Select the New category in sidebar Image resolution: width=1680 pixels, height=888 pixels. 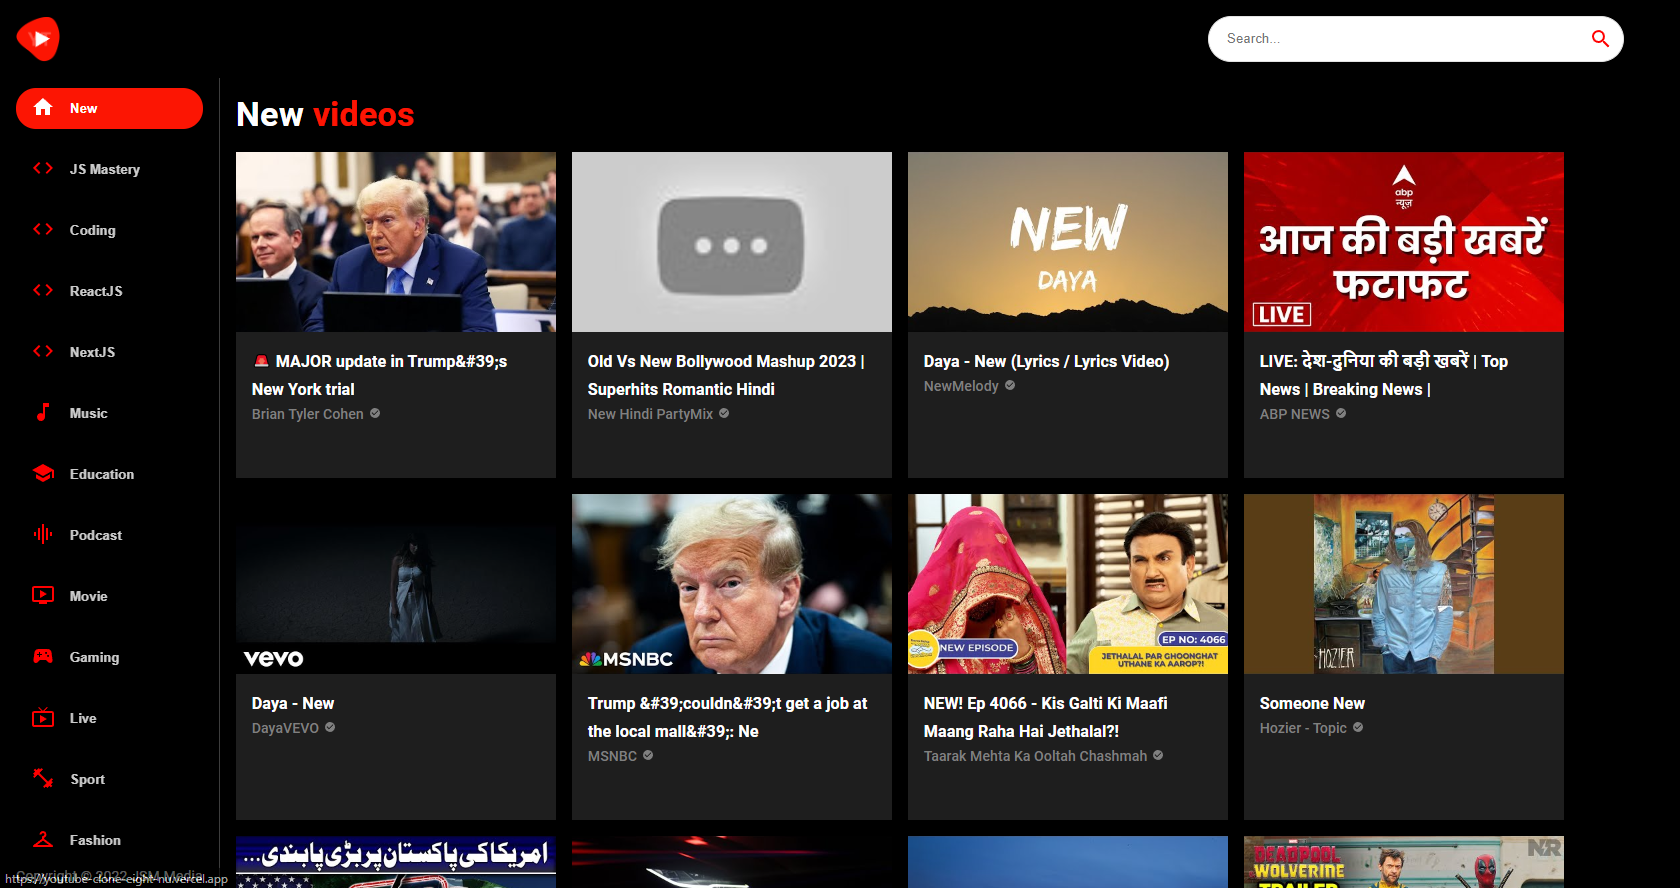(x=109, y=108)
